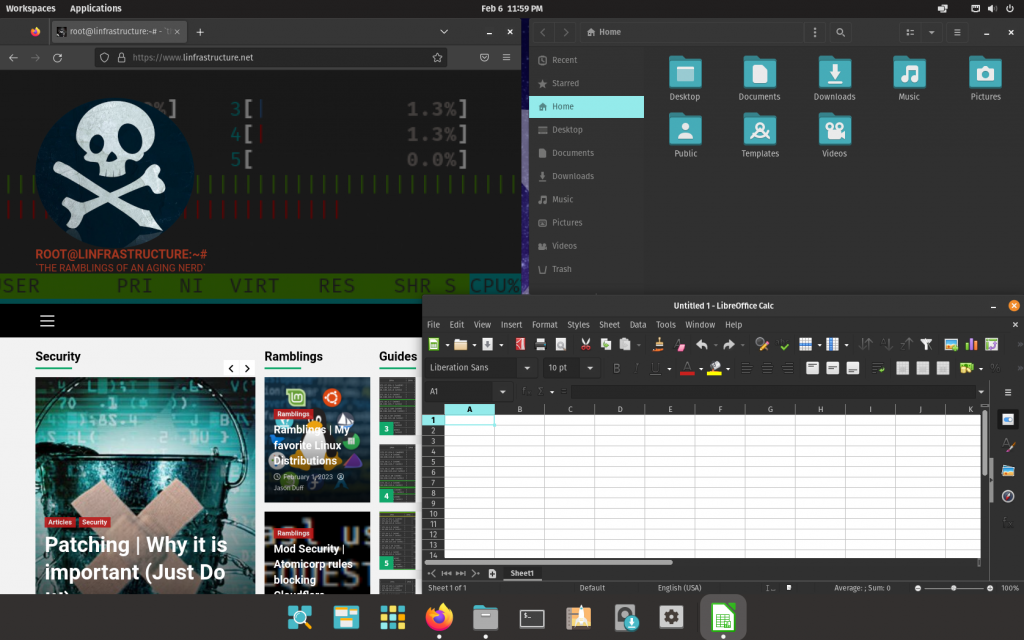This screenshot has width=1024, height=640.
Task: Click the Copy icon in Calc toolbar
Action: point(606,344)
